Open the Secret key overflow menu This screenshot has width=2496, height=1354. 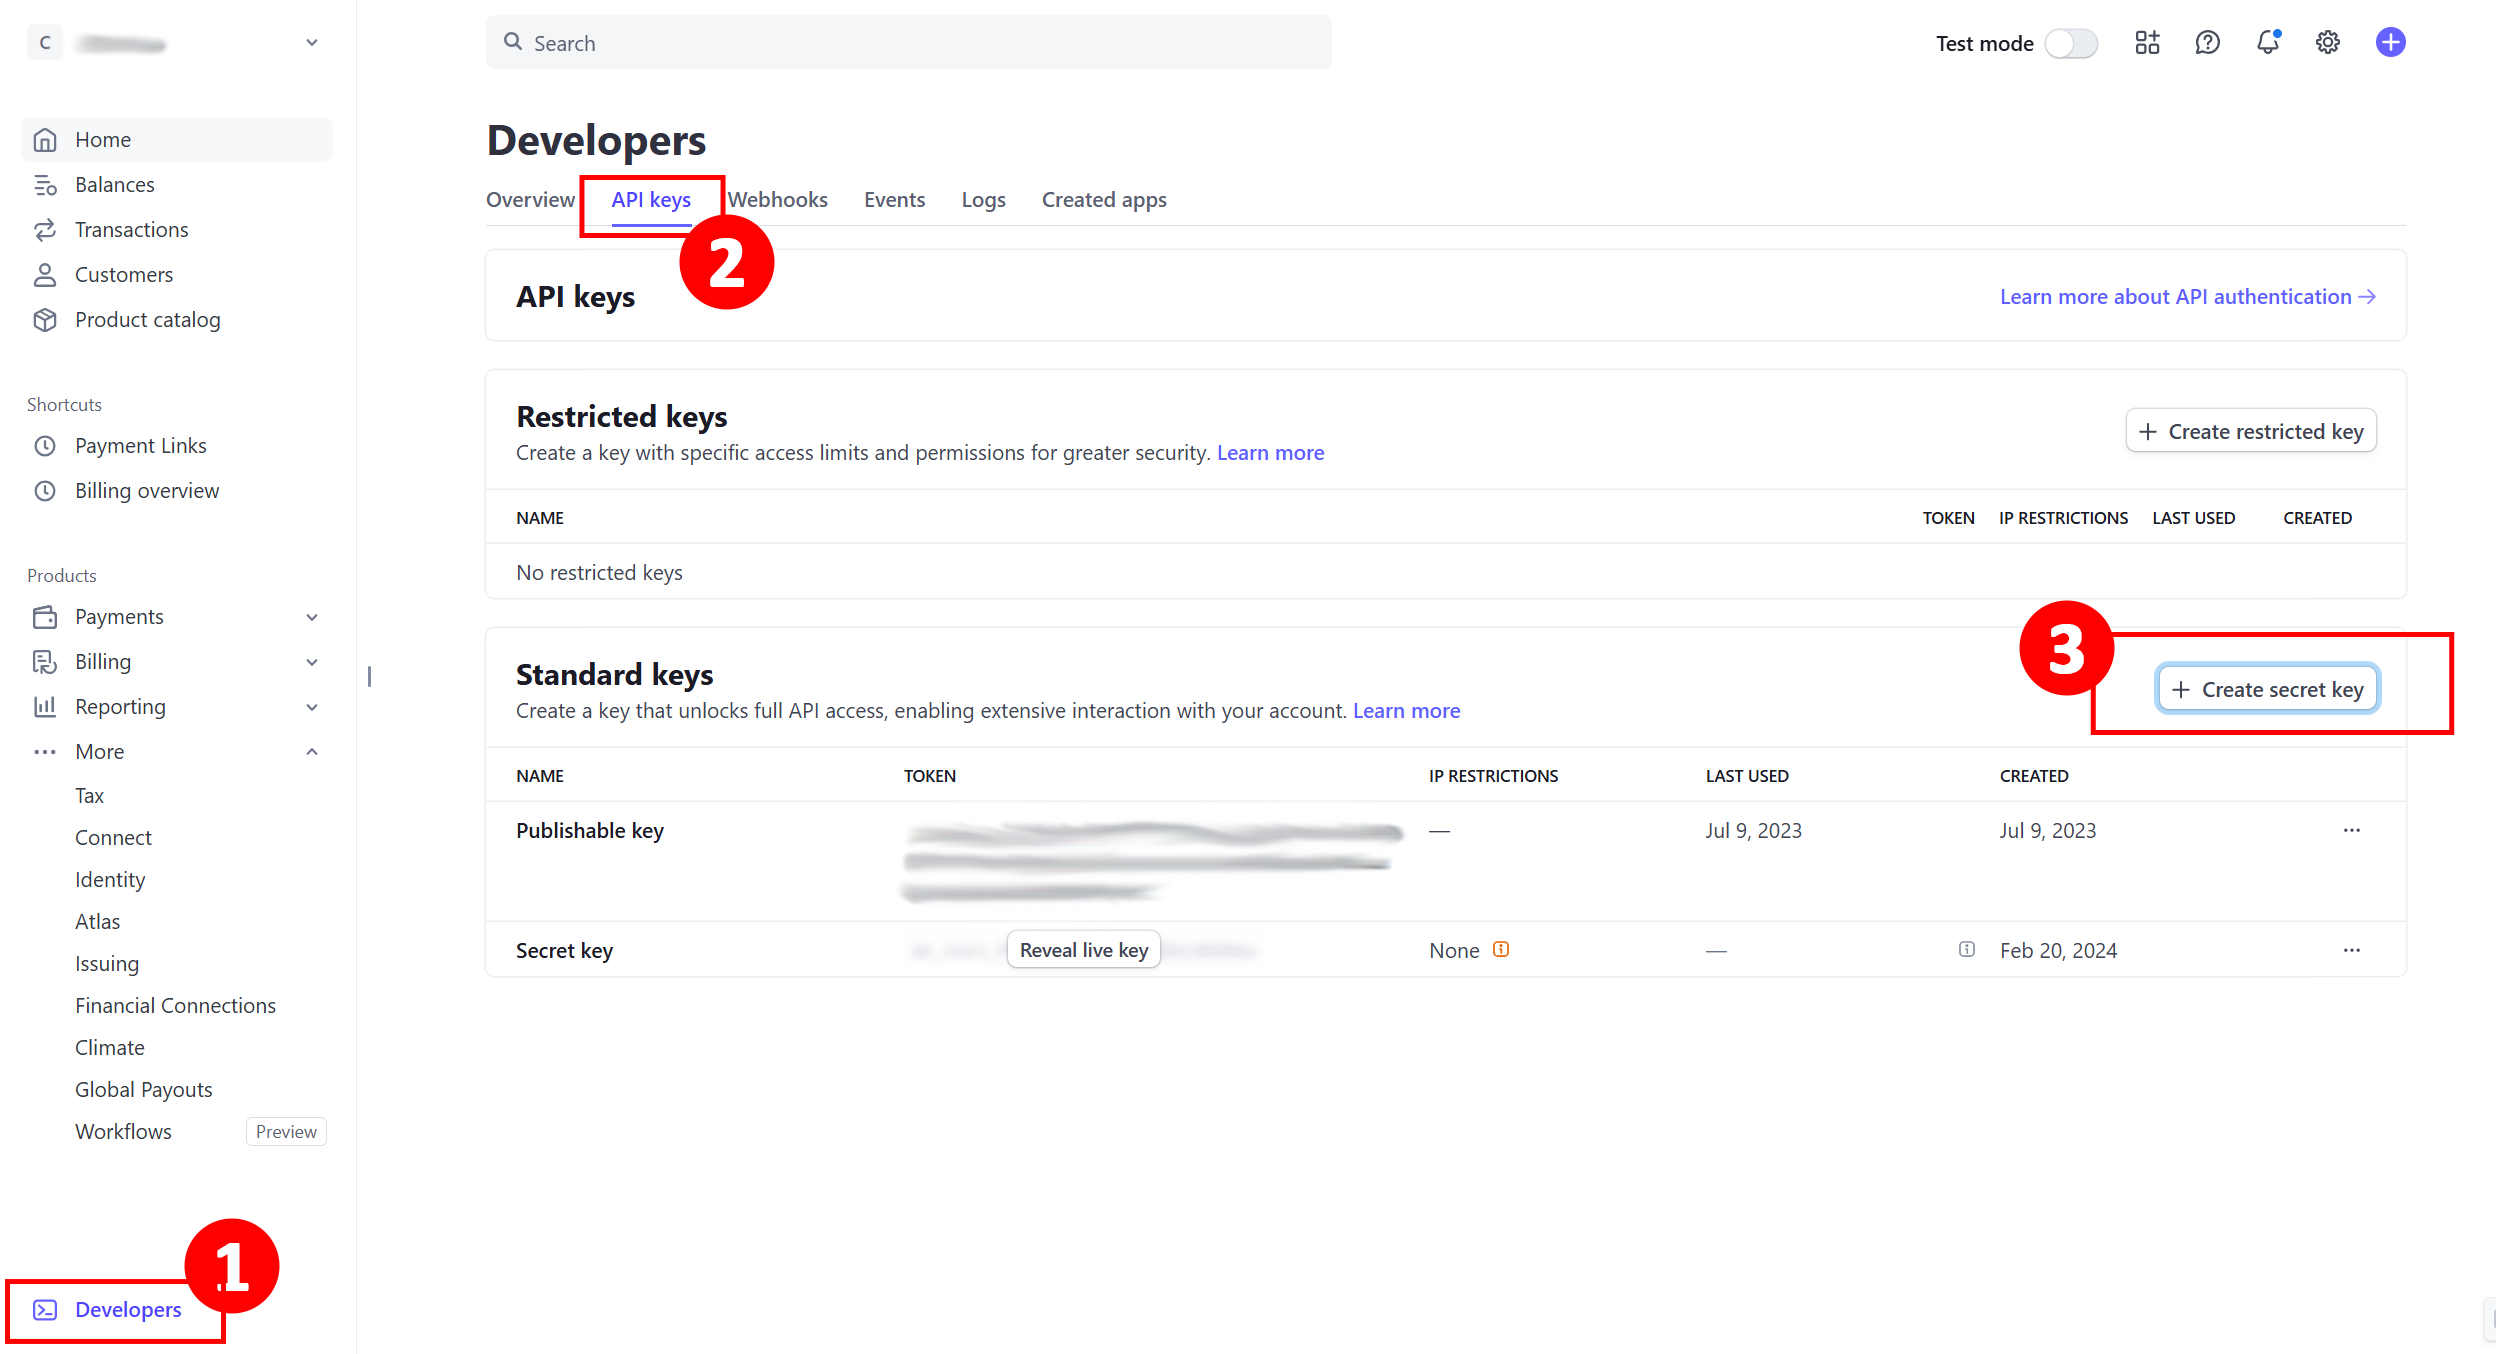(2352, 951)
